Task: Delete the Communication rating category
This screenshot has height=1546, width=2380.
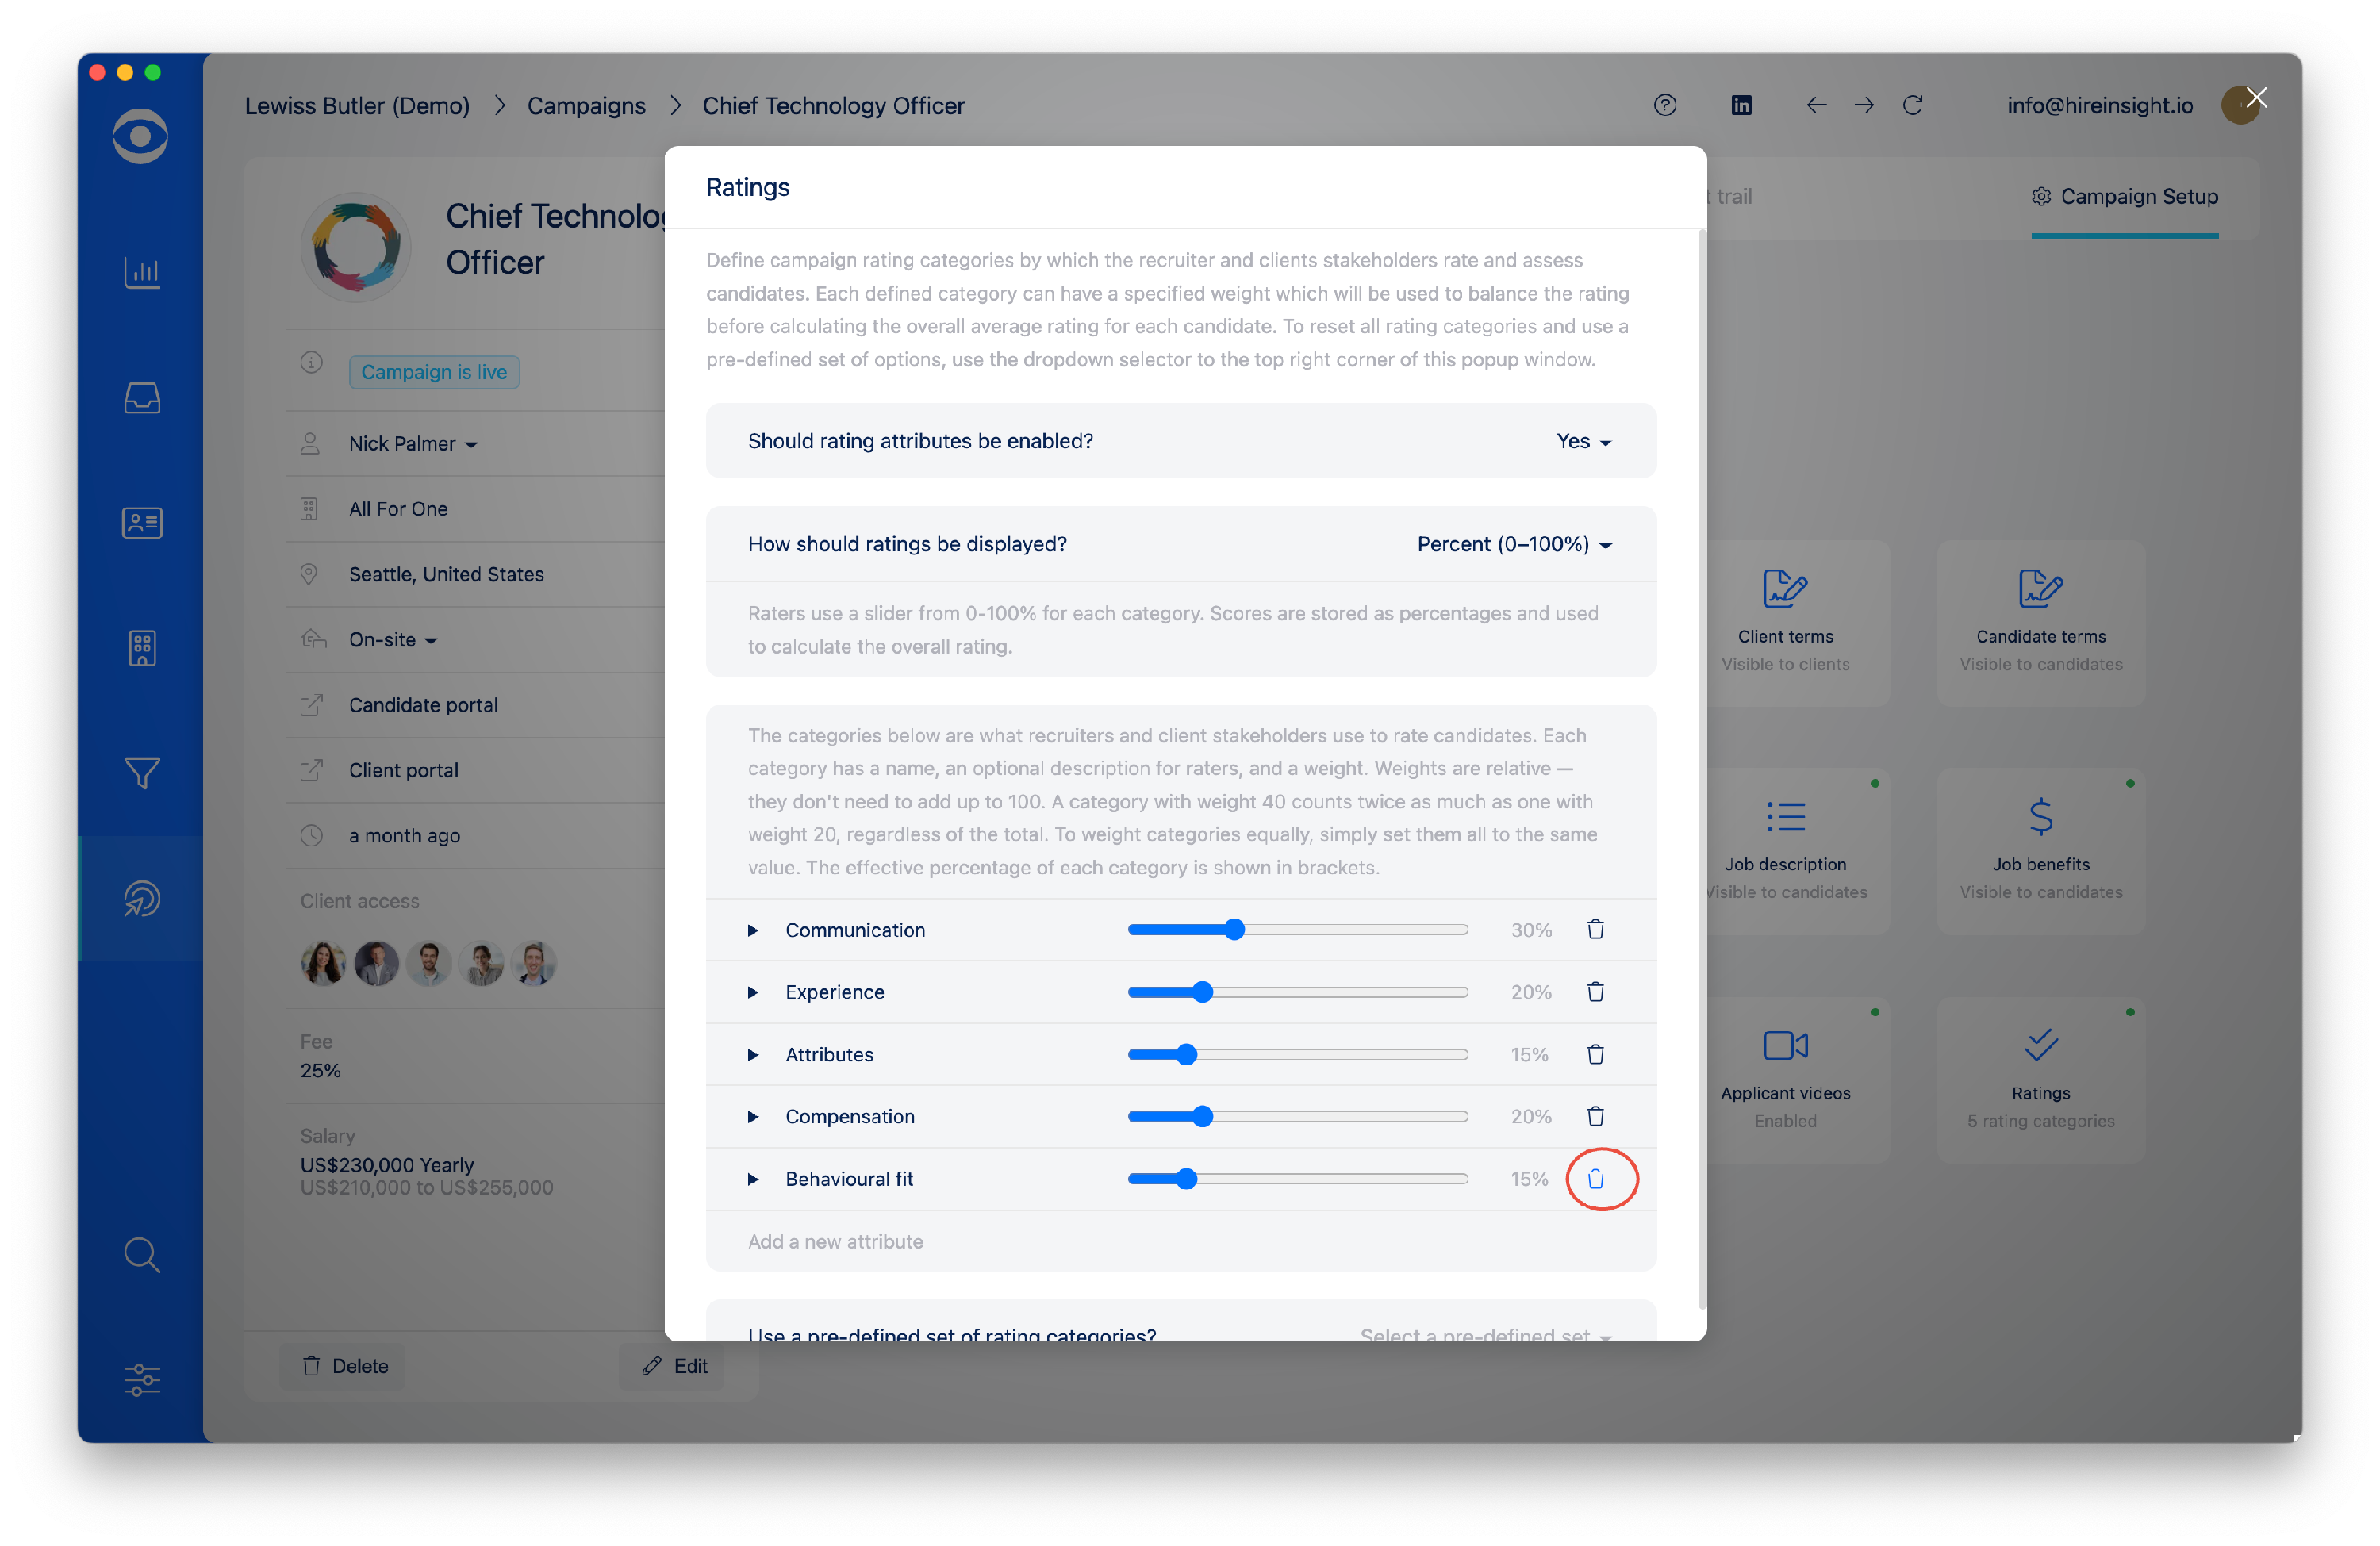Action: [x=1595, y=929]
